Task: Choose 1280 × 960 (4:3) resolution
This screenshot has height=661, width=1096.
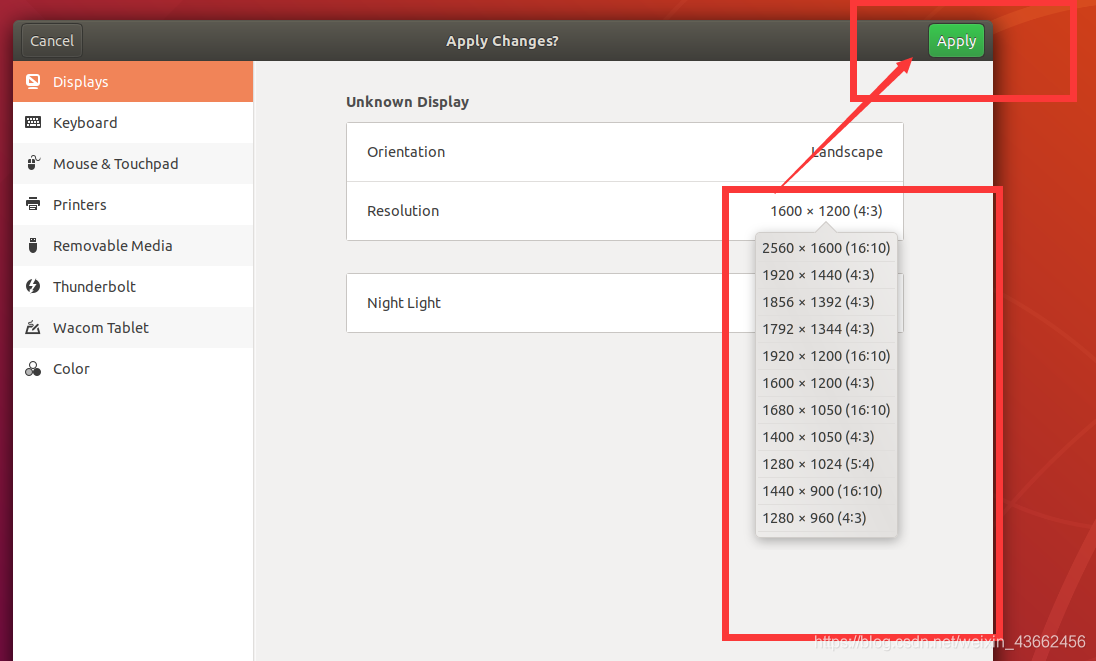Action: tap(826, 518)
